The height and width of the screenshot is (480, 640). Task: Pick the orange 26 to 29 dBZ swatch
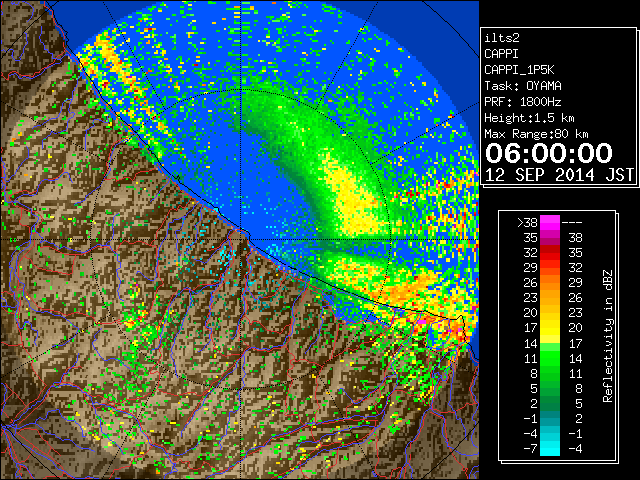coord(550,283)
